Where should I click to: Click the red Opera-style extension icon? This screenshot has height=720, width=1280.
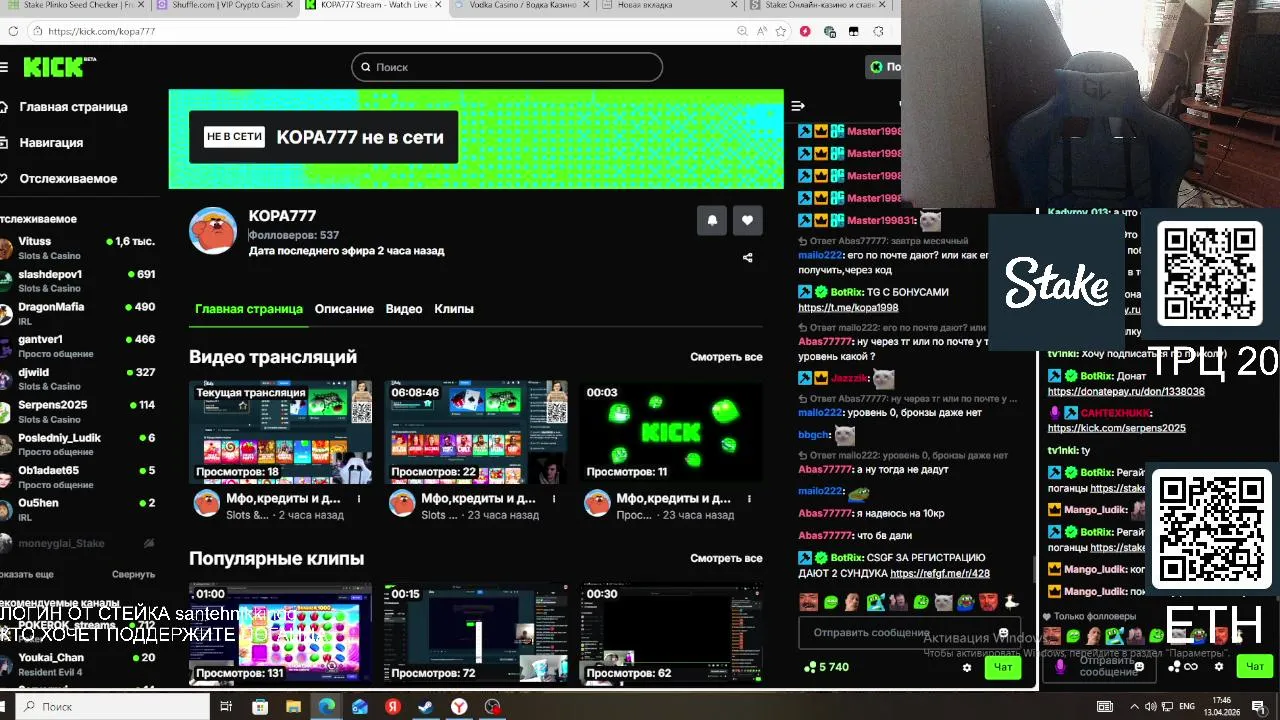click(805, 31)
